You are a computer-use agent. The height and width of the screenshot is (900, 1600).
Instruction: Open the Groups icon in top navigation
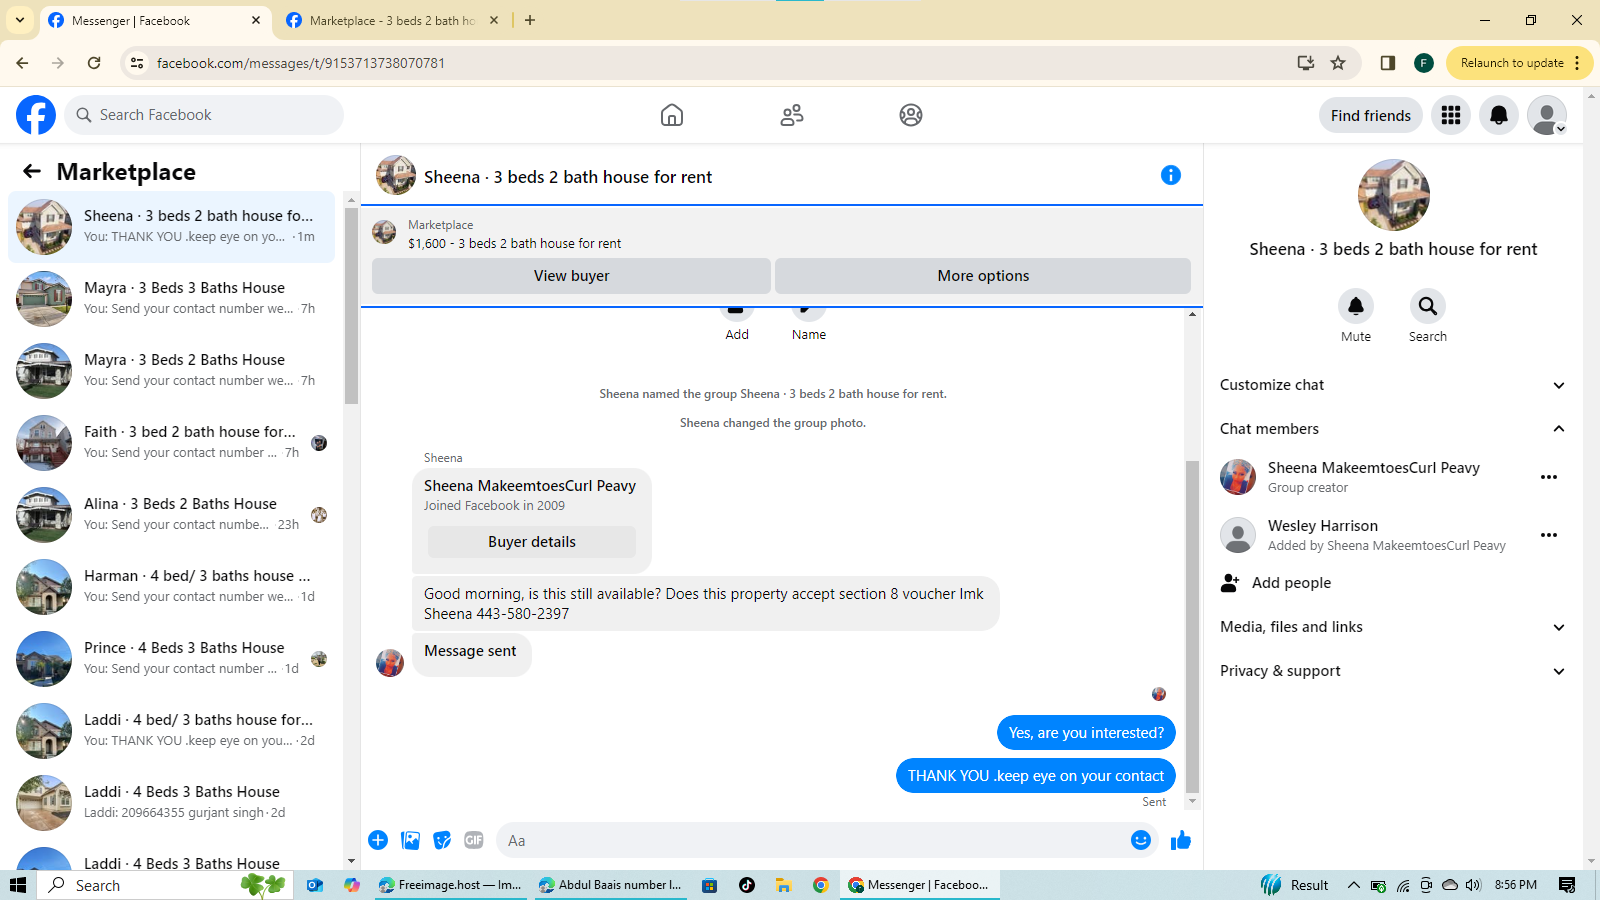(911, 115)
